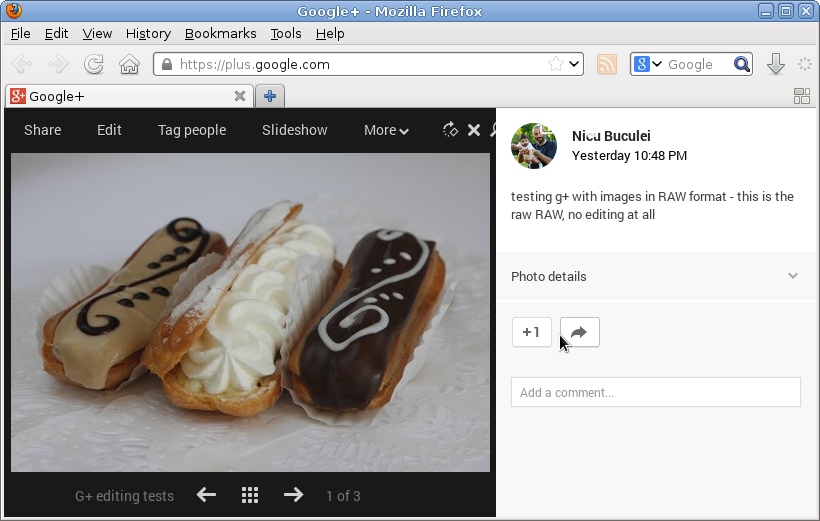Screen dimensions: 820x521
Task: Open the Help menu
Action: tap(330, 33)
